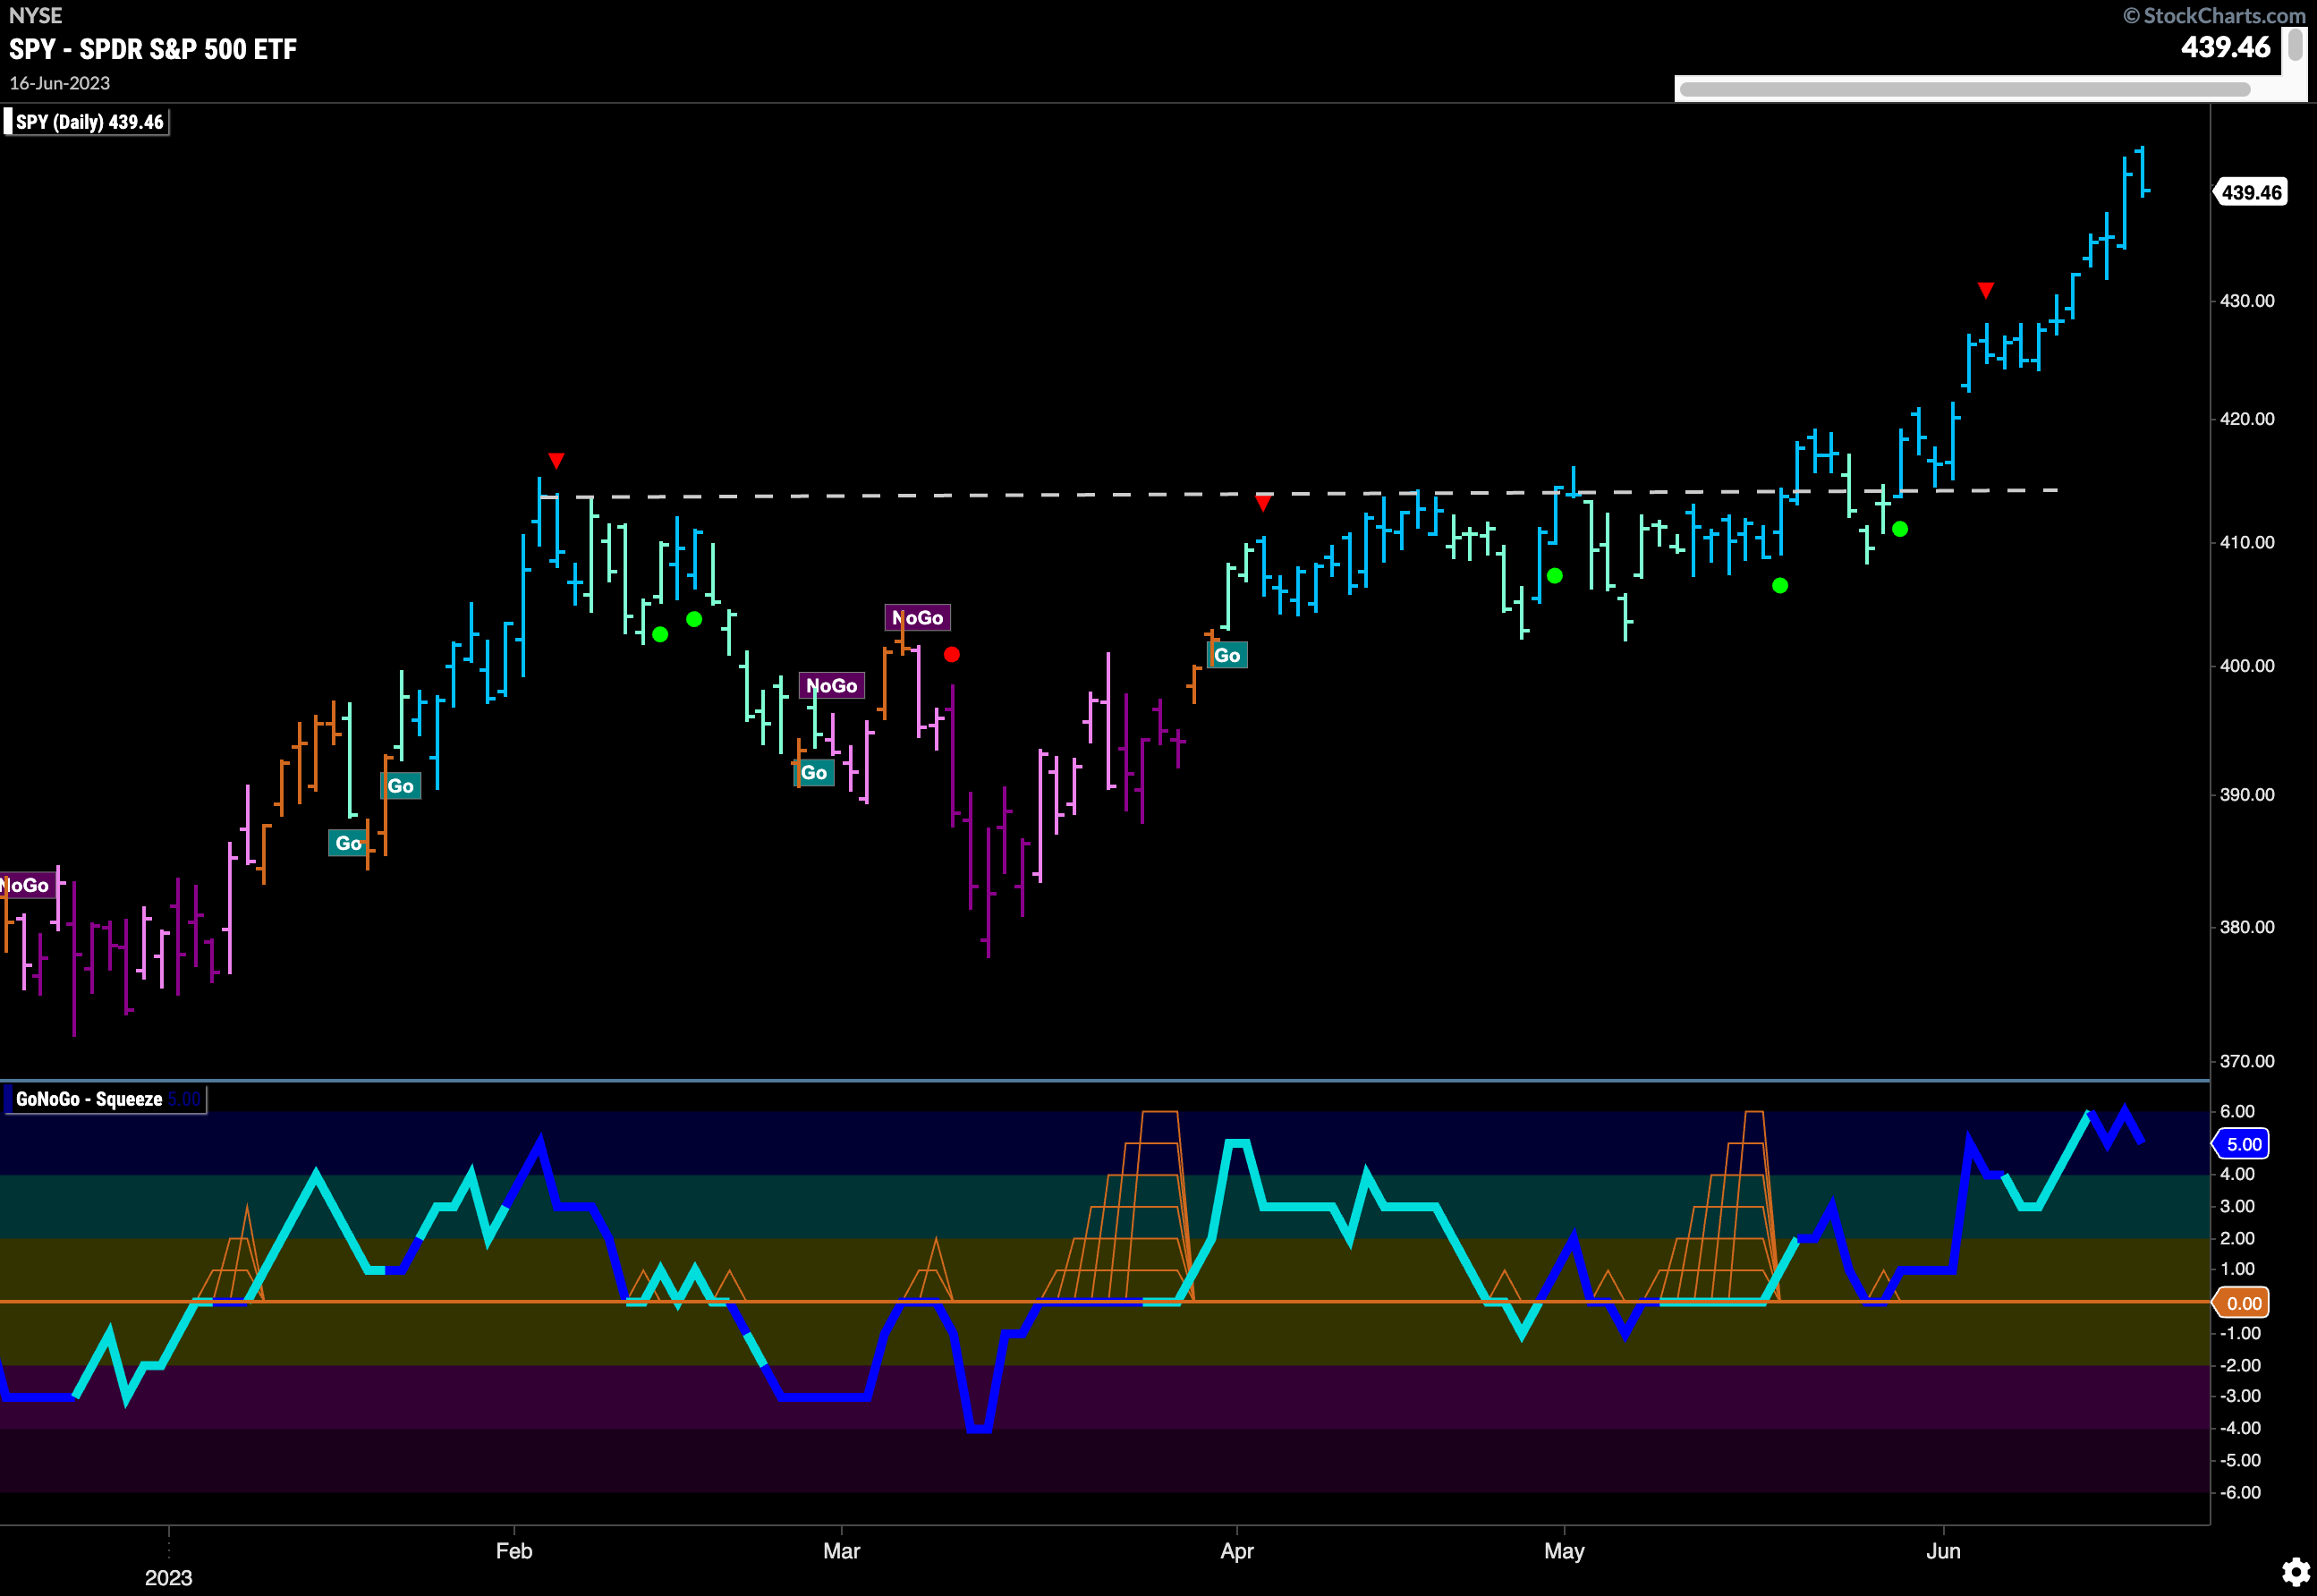Click the Go flag in late February
Viewport: 2317px width, 1596px height.
click(814, 773)
